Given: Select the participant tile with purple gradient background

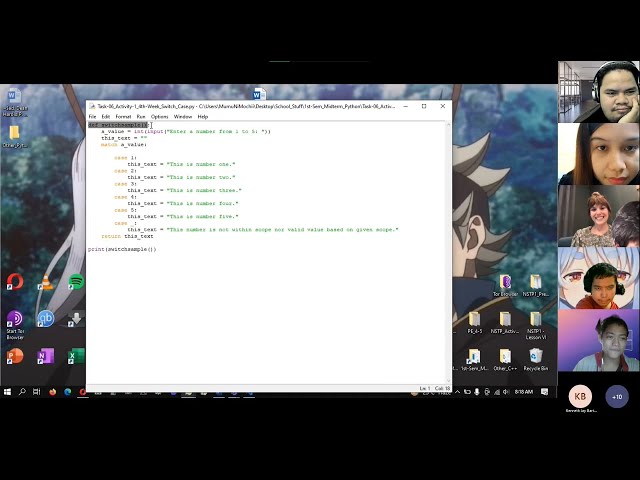Looking at the screenshot, I should tap(598, 340).
